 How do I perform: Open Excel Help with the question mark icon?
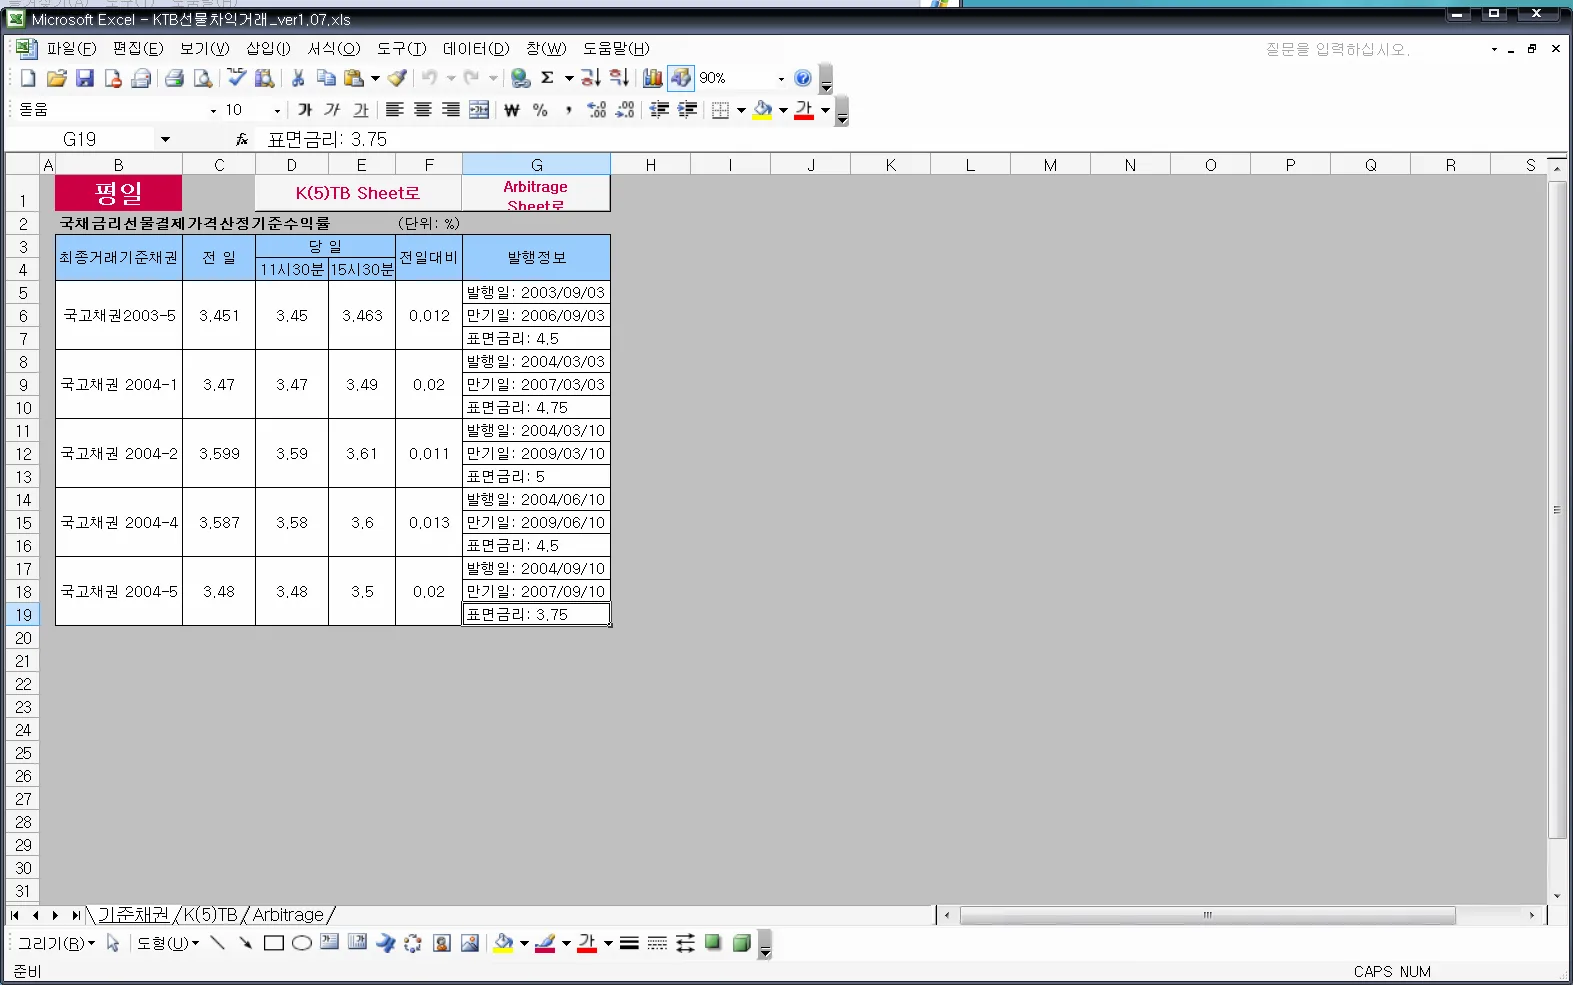coord(803,78)
